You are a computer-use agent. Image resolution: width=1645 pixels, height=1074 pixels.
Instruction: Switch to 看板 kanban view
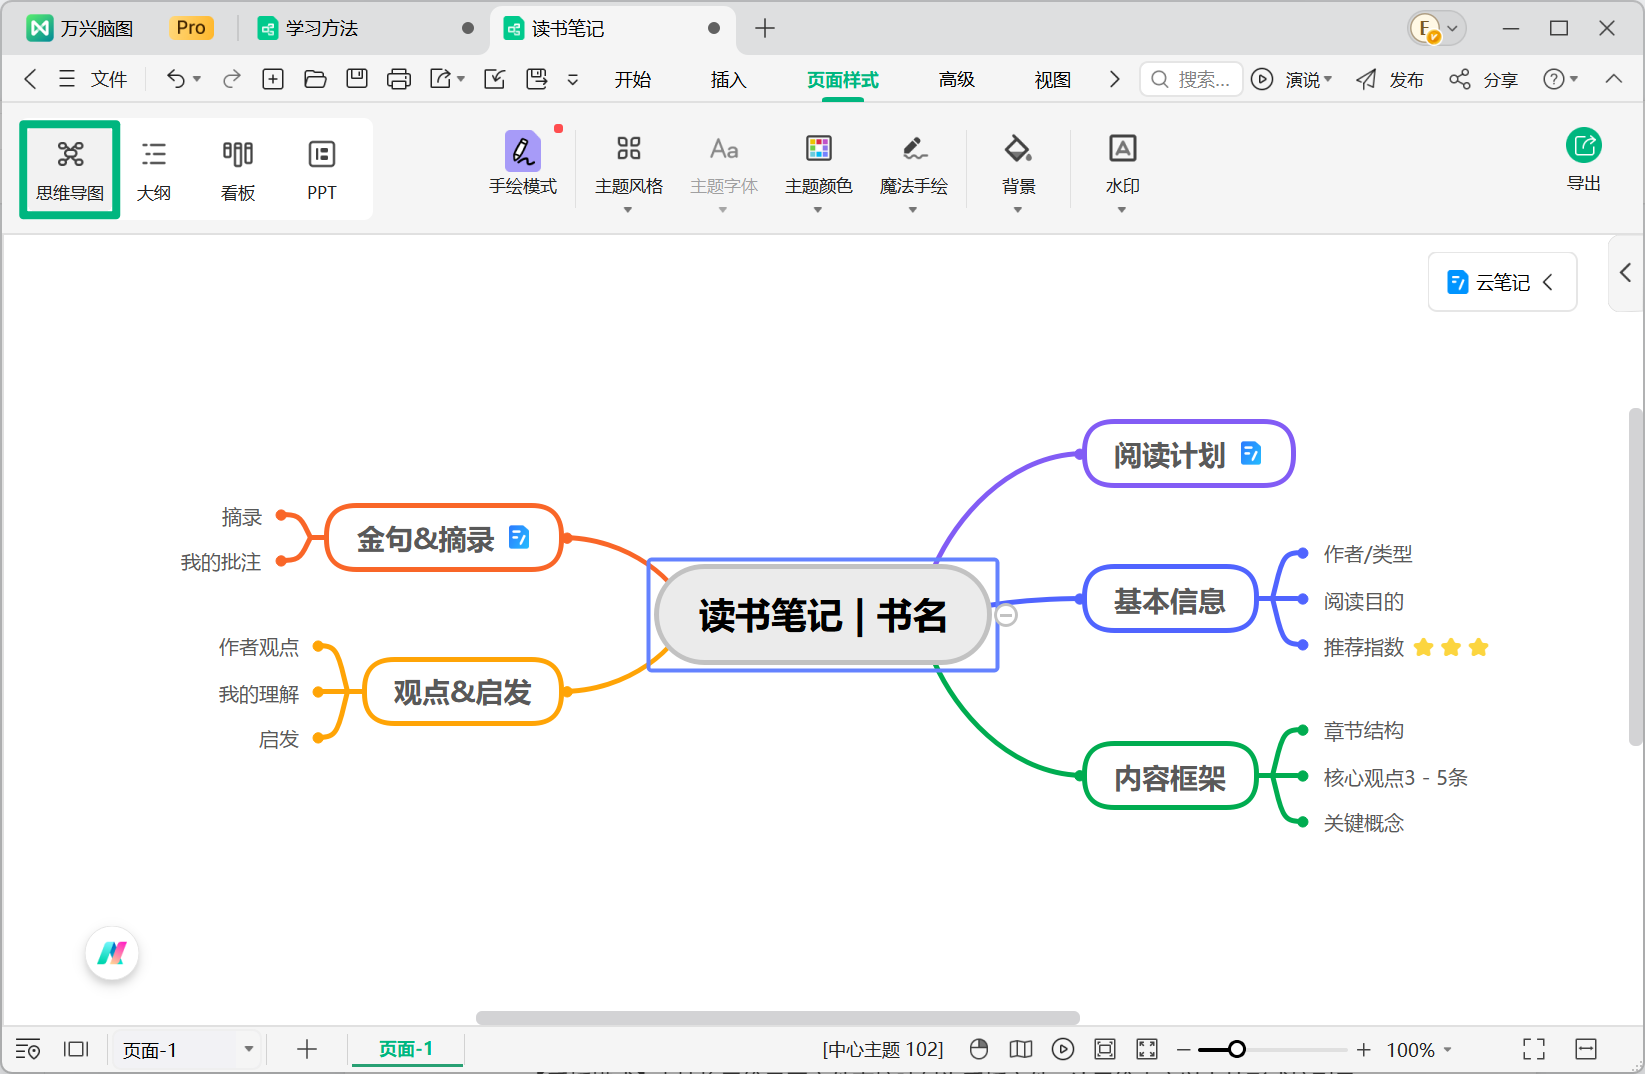tap(238, 169)
